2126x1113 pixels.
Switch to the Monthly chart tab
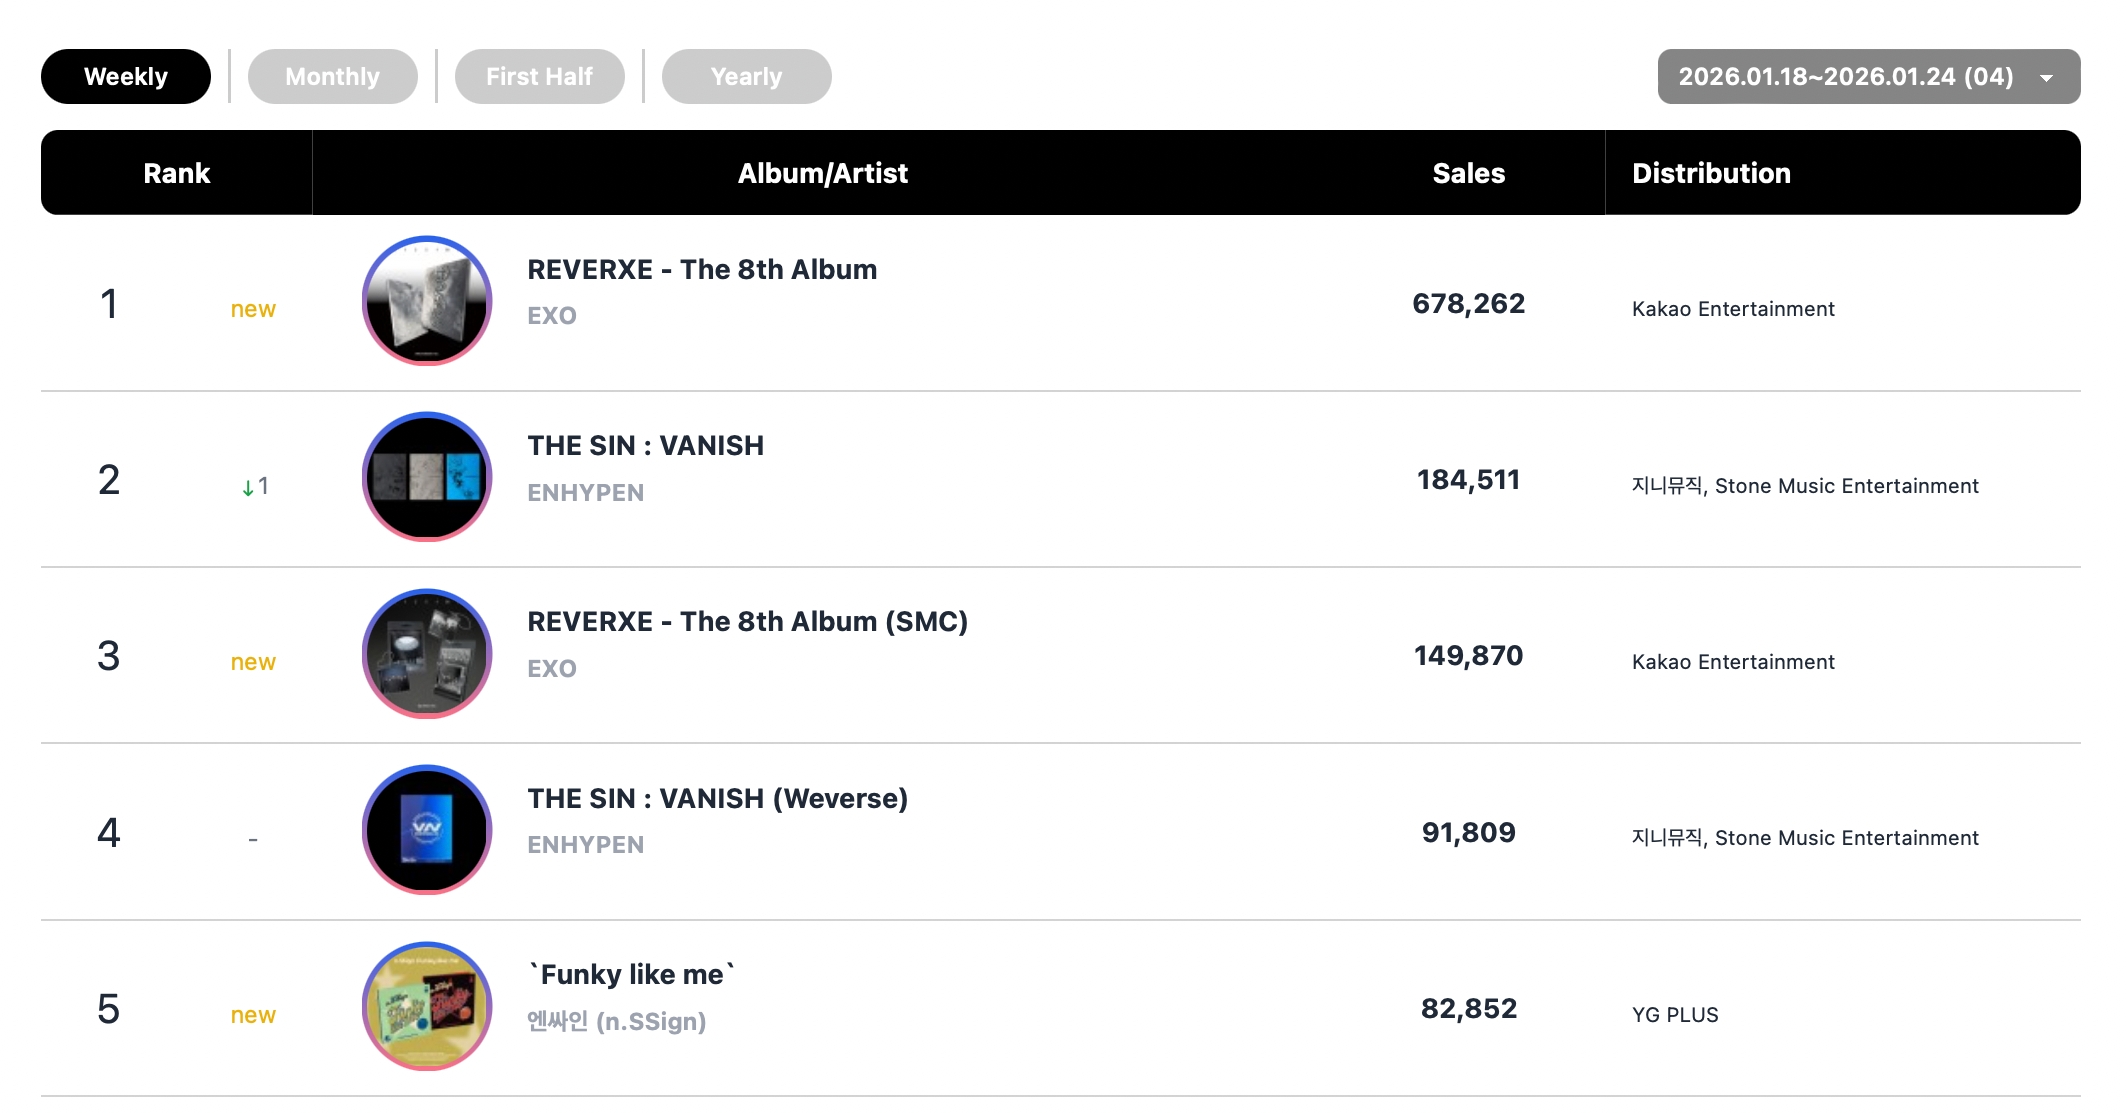332,77
